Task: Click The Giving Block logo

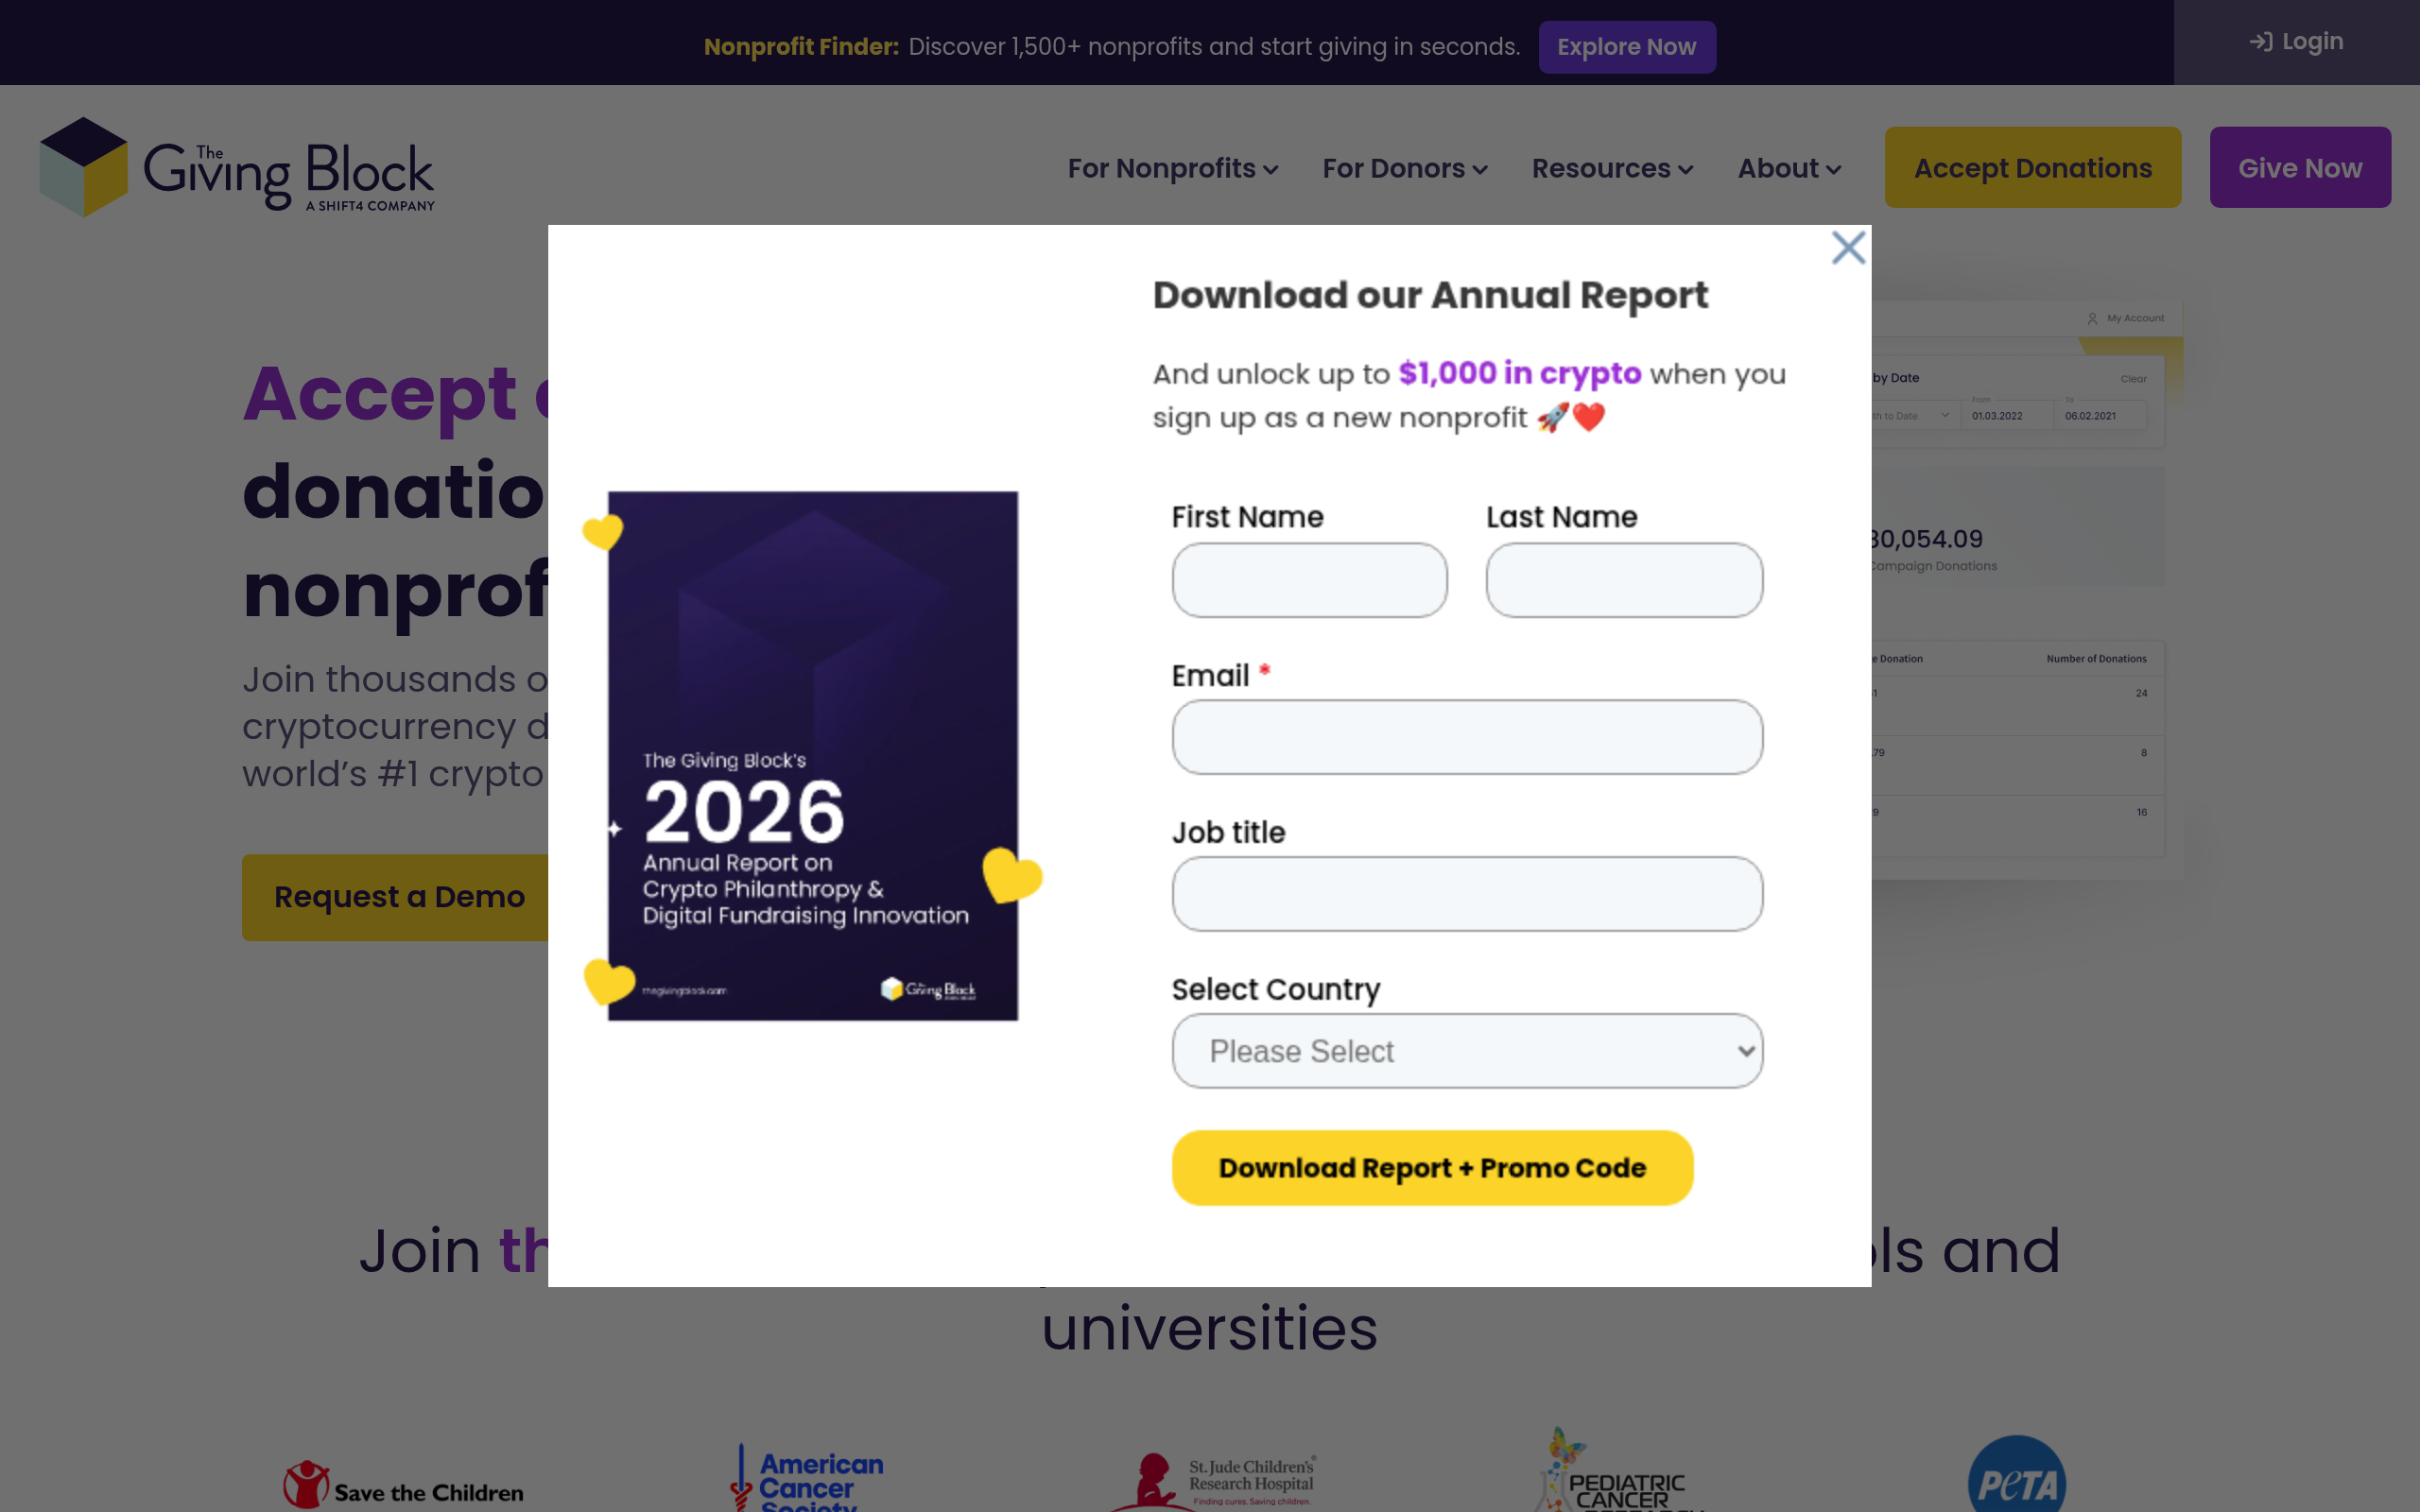Action: pos(237,167)
